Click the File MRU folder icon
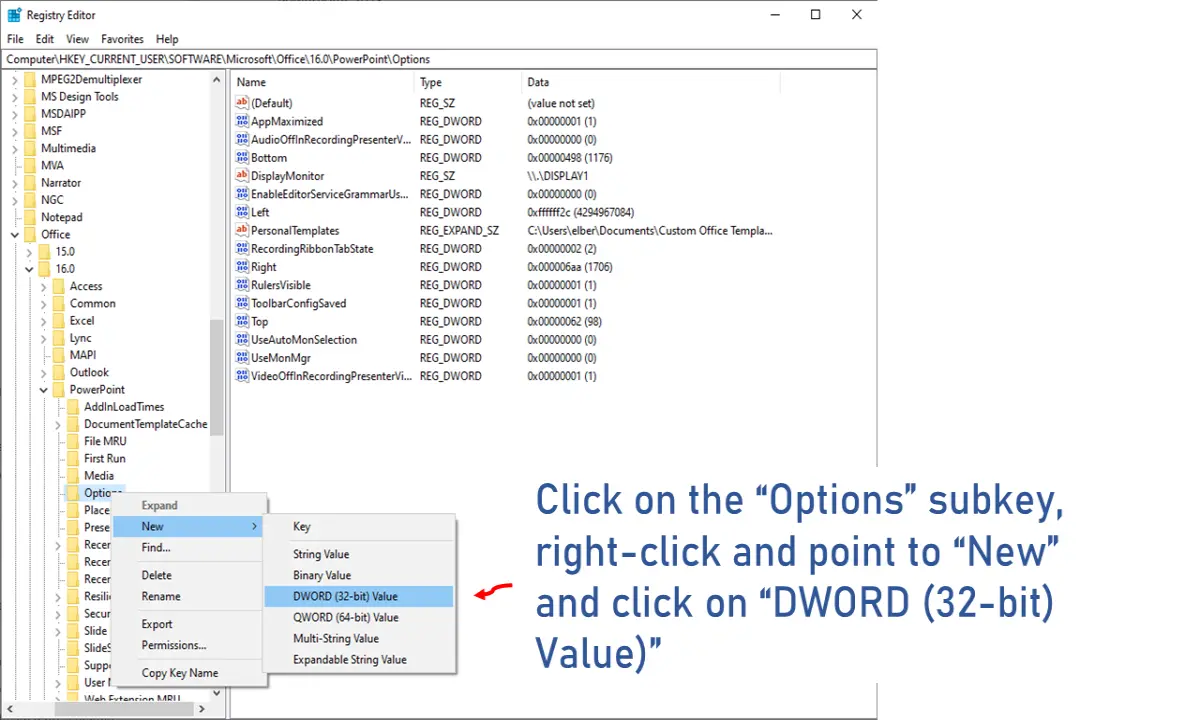 (x=73, y=441)
